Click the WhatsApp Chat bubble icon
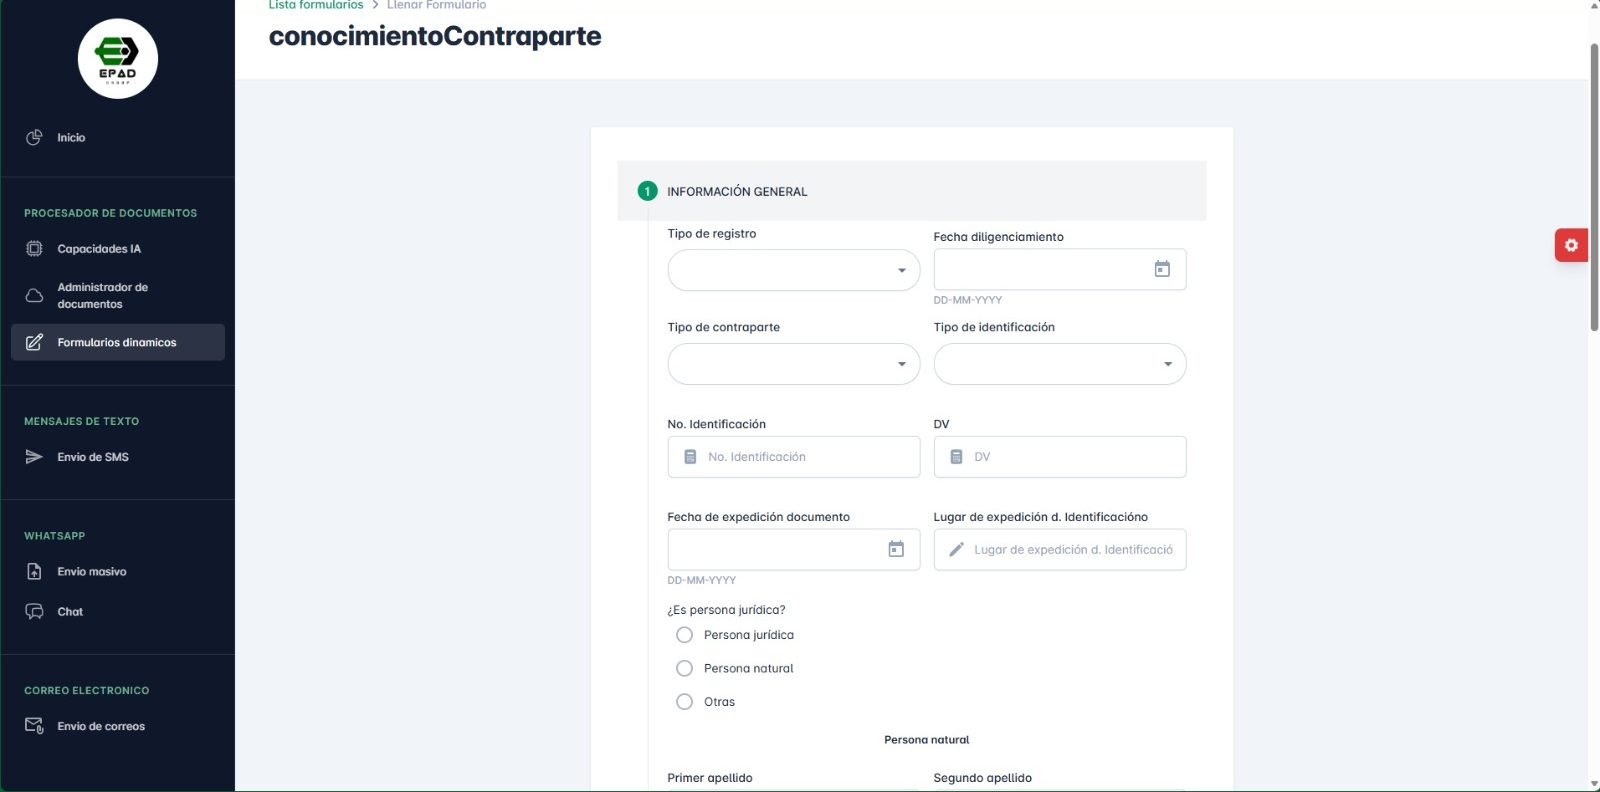This screenshot has width=1600, height=792. (x=34, y=612)
